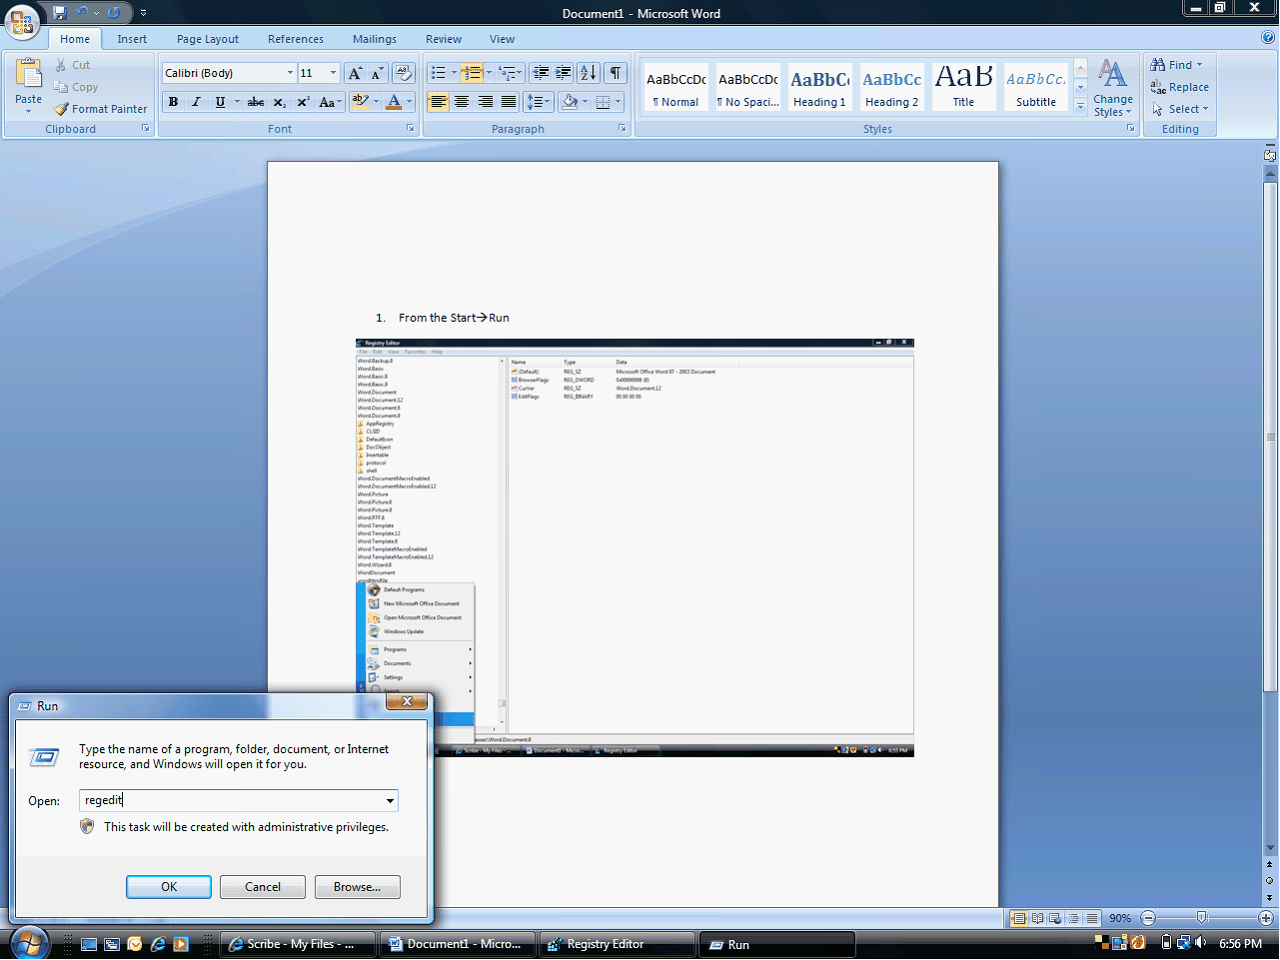Toggle underline formatting

(x=220, y=102)
